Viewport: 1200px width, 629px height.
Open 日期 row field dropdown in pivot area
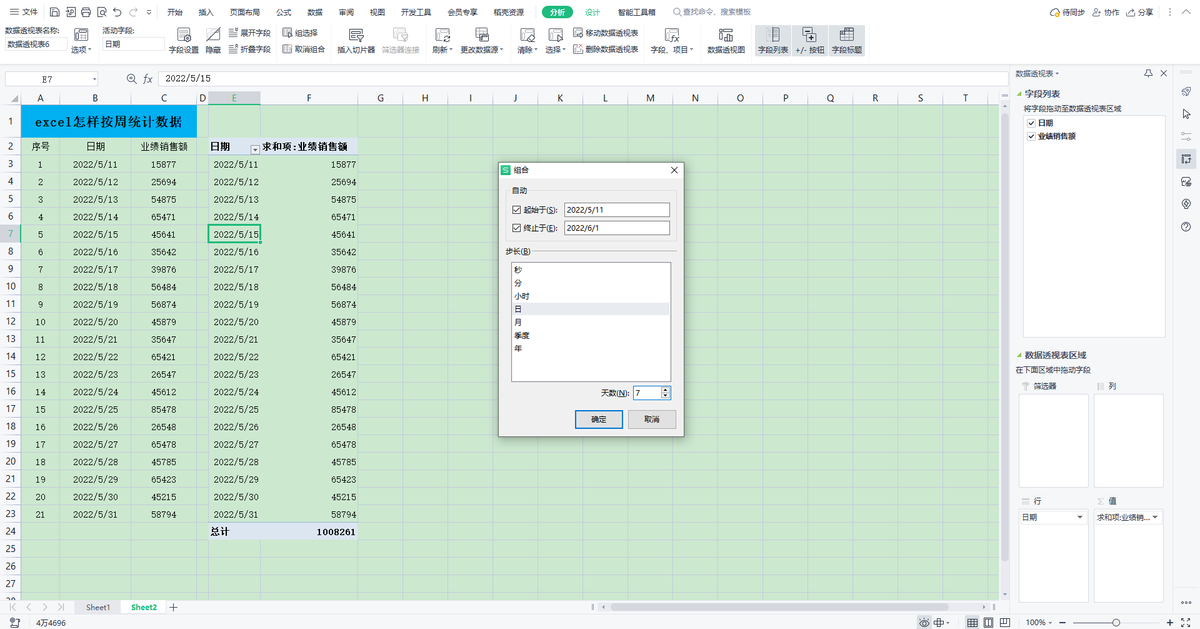coord(1079,517)
